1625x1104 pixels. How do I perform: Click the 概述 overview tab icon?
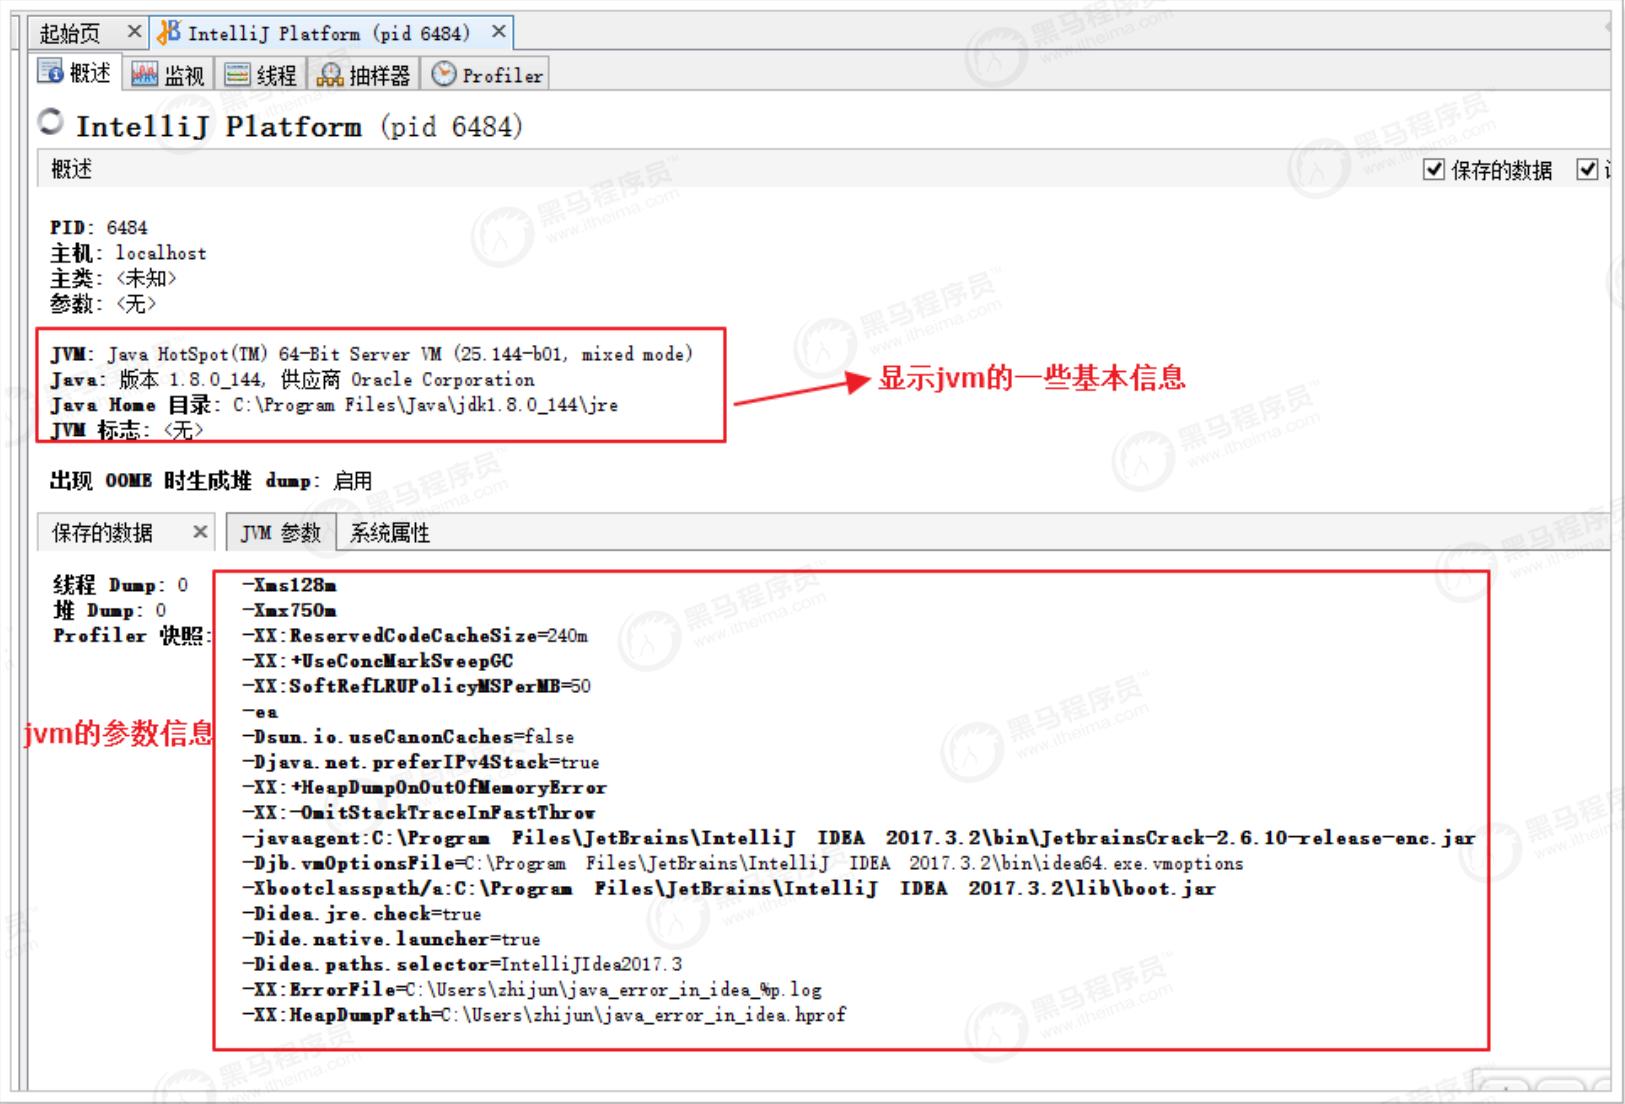pyautogui.click(x=50, y=72)
